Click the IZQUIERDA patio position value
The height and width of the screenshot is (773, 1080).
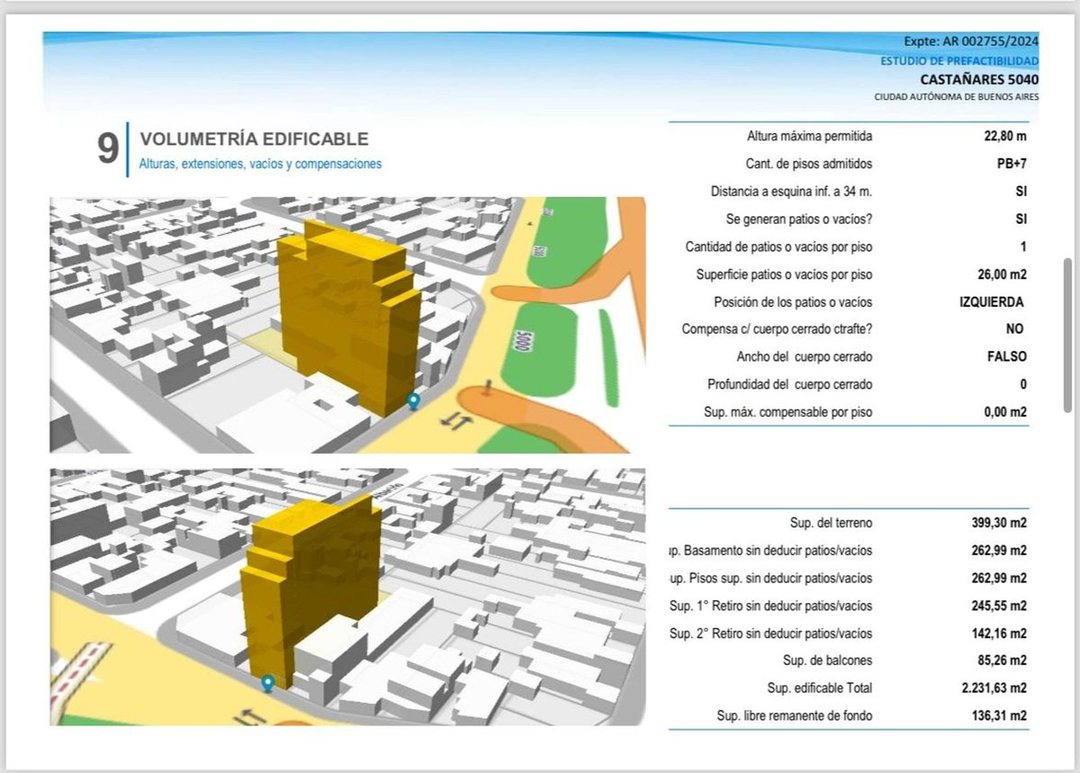pyautogui.click(x=991, y=302)
